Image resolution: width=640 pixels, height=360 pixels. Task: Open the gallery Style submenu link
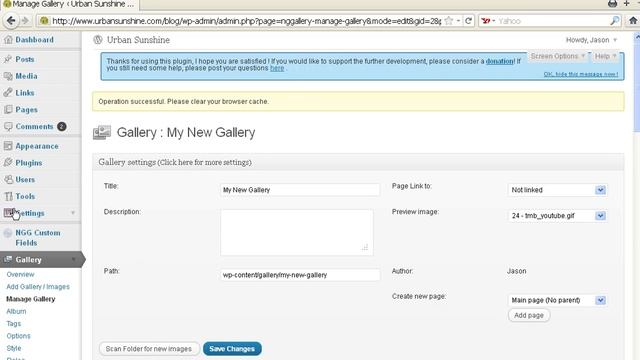tap(14, 348)
